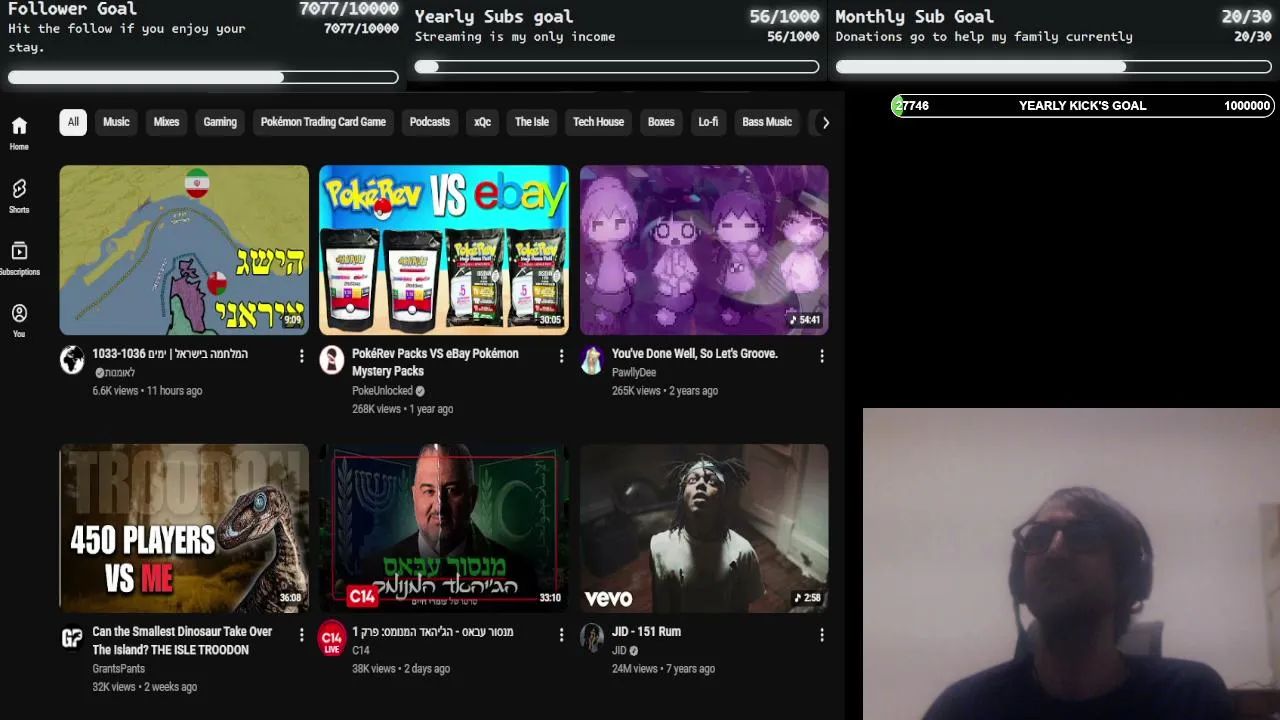The image size is (1280, 720).
Task: Open Shorts from the sidebar
Action: [19, 195]
